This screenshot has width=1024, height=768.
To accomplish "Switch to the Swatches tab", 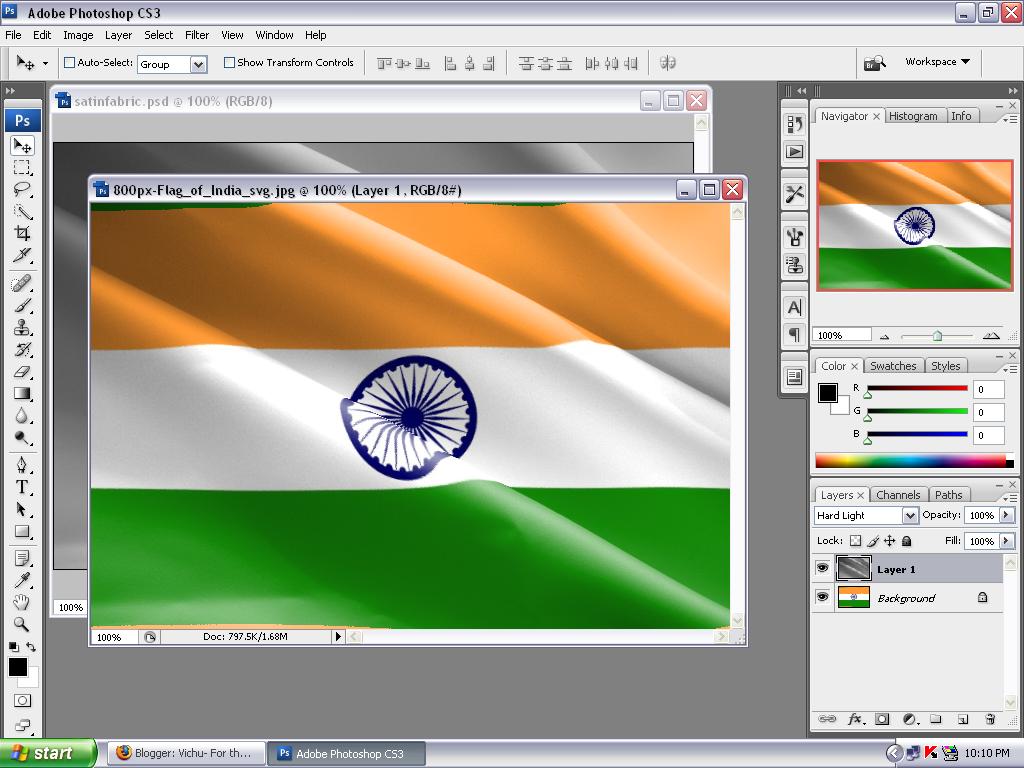I will tap(893, 366).
